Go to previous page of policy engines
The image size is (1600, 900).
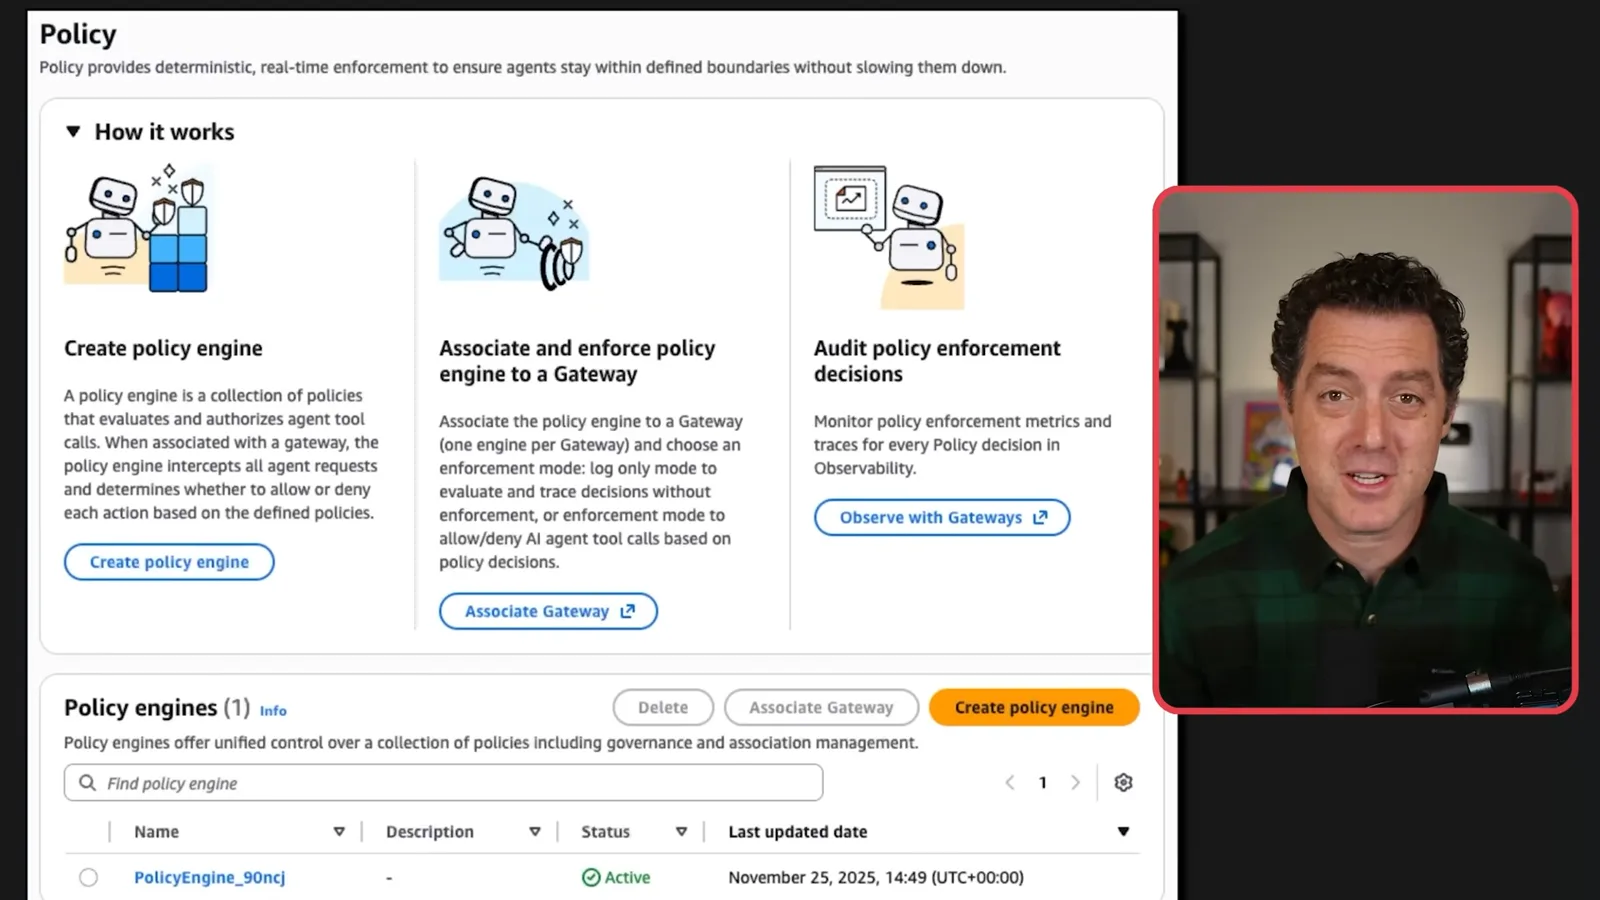[1010, 783]
